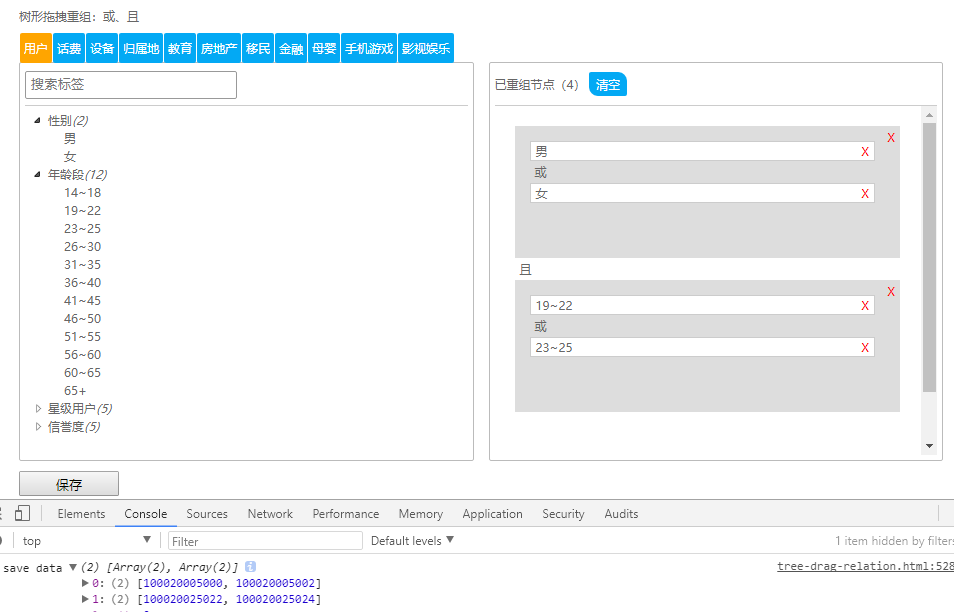Collapse the 性别 tree node
The width and height of the screenshot is (954, 612).
37,120
